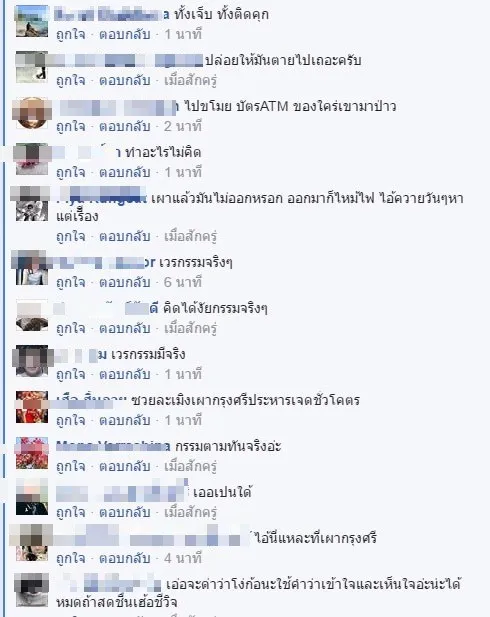Open avatar of ATM card commenter

(32, 113)
